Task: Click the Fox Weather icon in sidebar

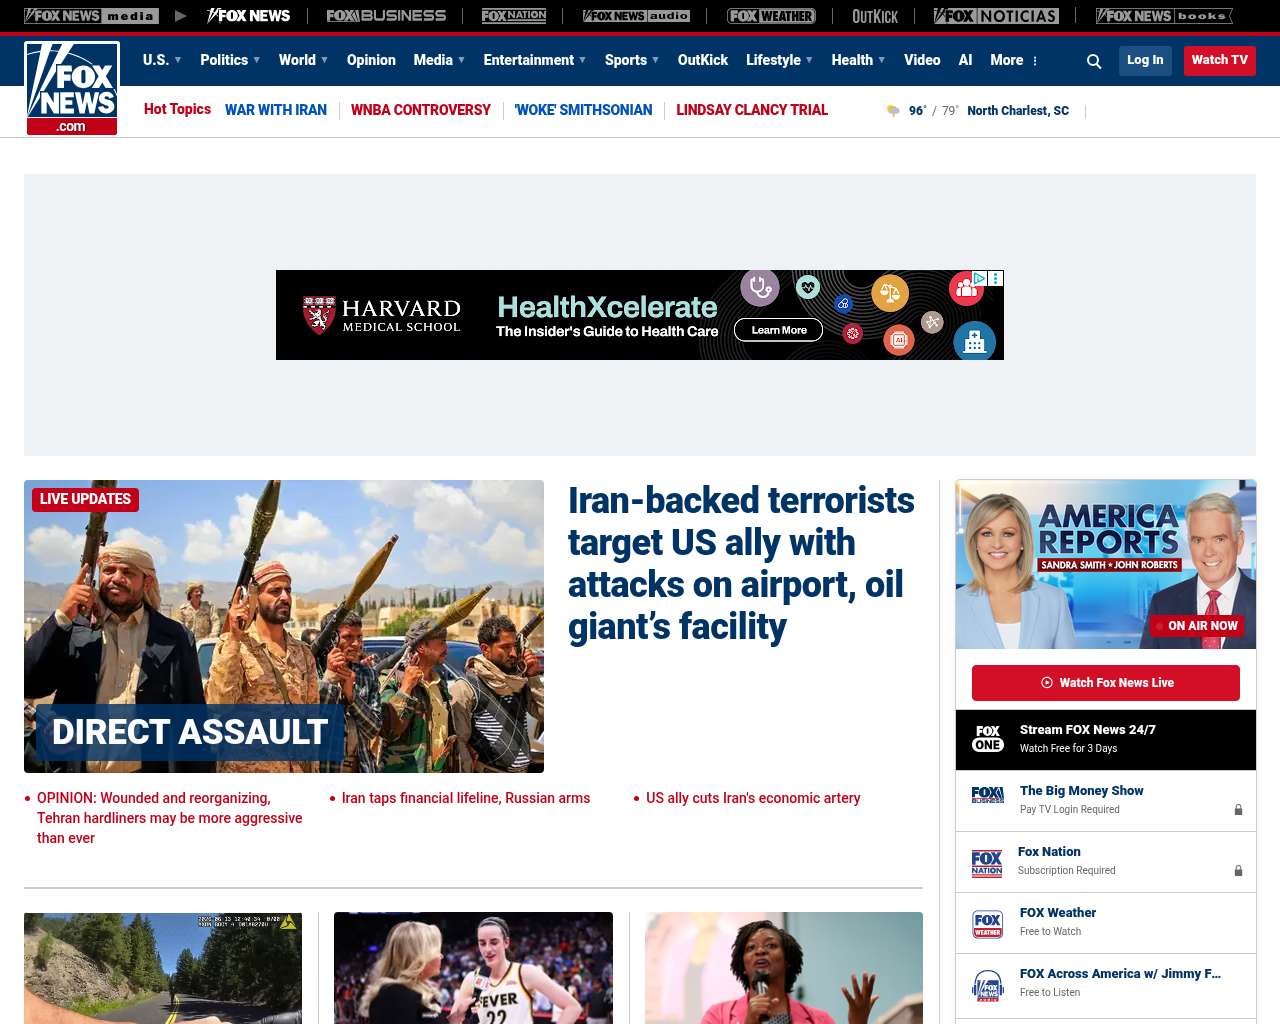Action: point(988,924)
